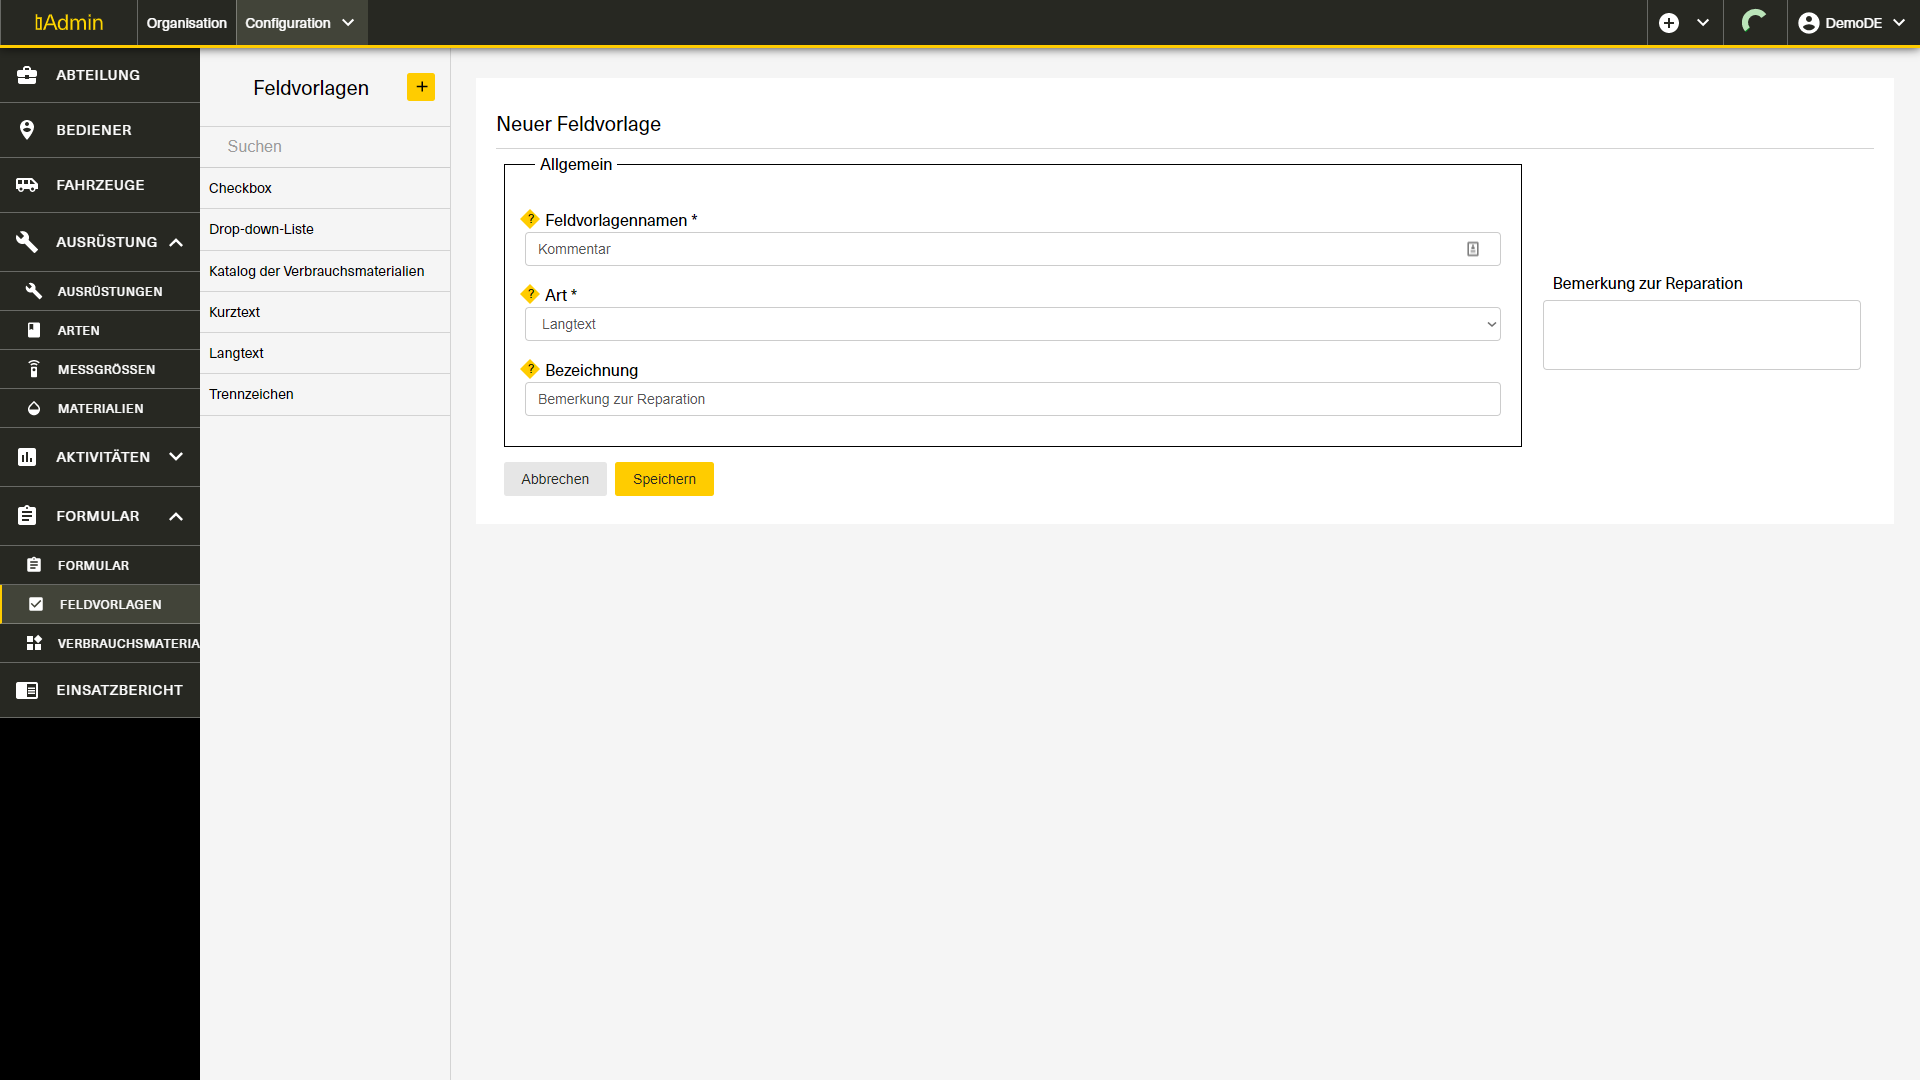Screen dimensions: 1920x1080
Task: Click the Aktivitäten chart icon
Action: (x=27, y=457)
